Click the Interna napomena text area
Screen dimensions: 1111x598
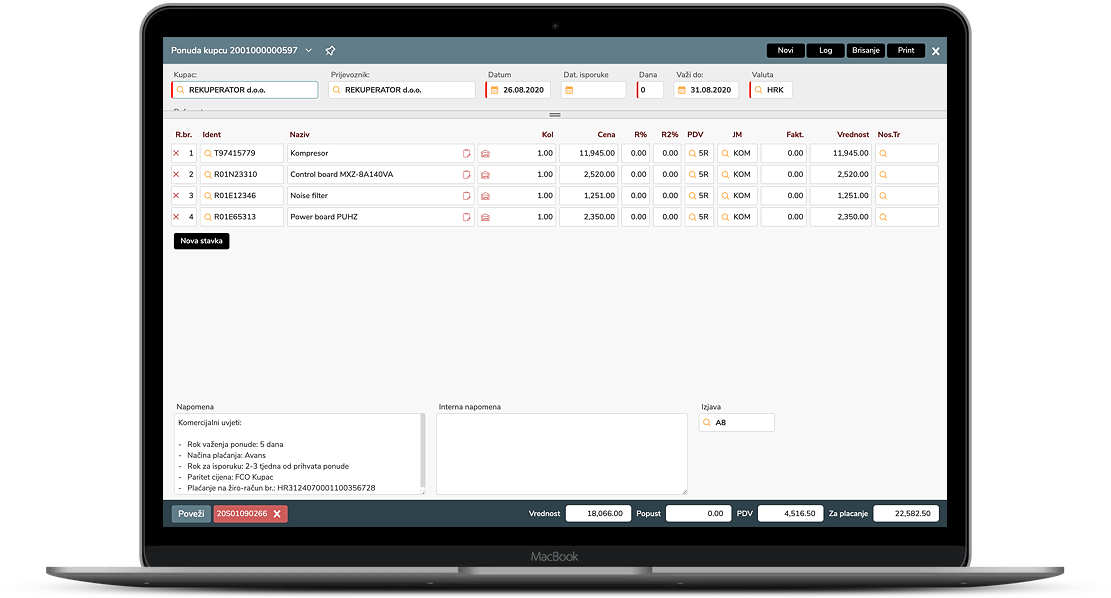[562, 454]
